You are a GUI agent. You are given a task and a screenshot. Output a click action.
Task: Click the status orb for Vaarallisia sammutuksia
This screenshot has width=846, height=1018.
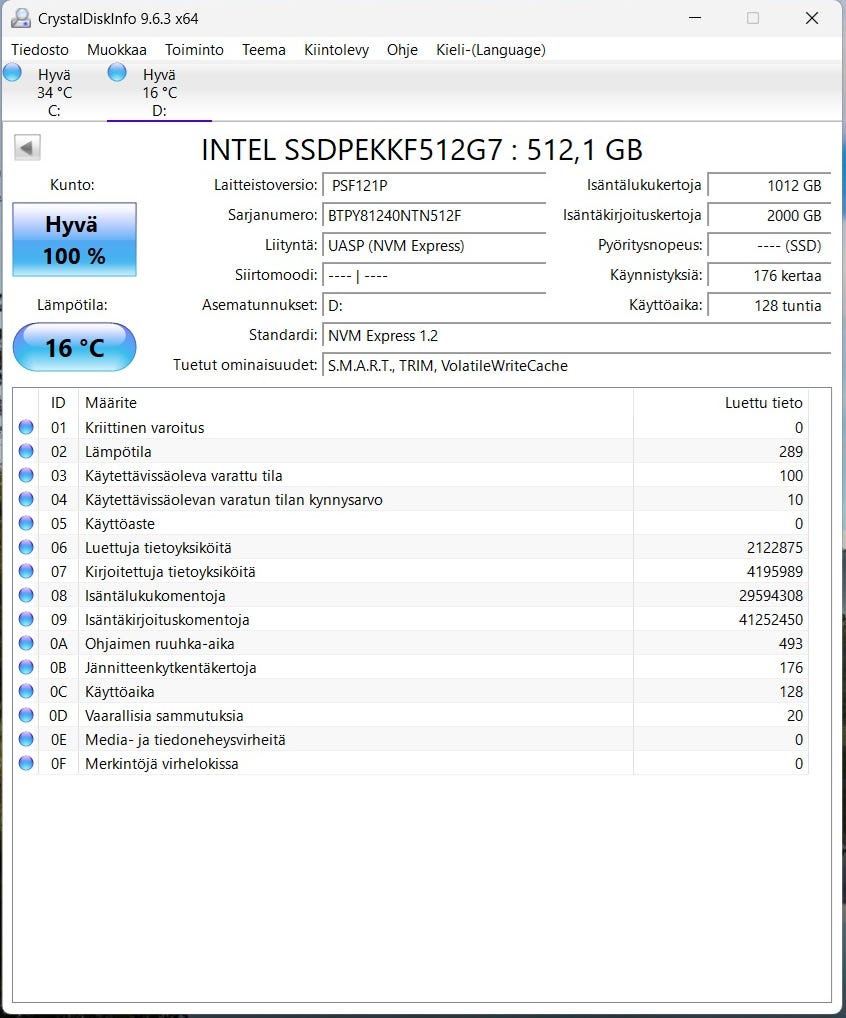tap(26, 715)
